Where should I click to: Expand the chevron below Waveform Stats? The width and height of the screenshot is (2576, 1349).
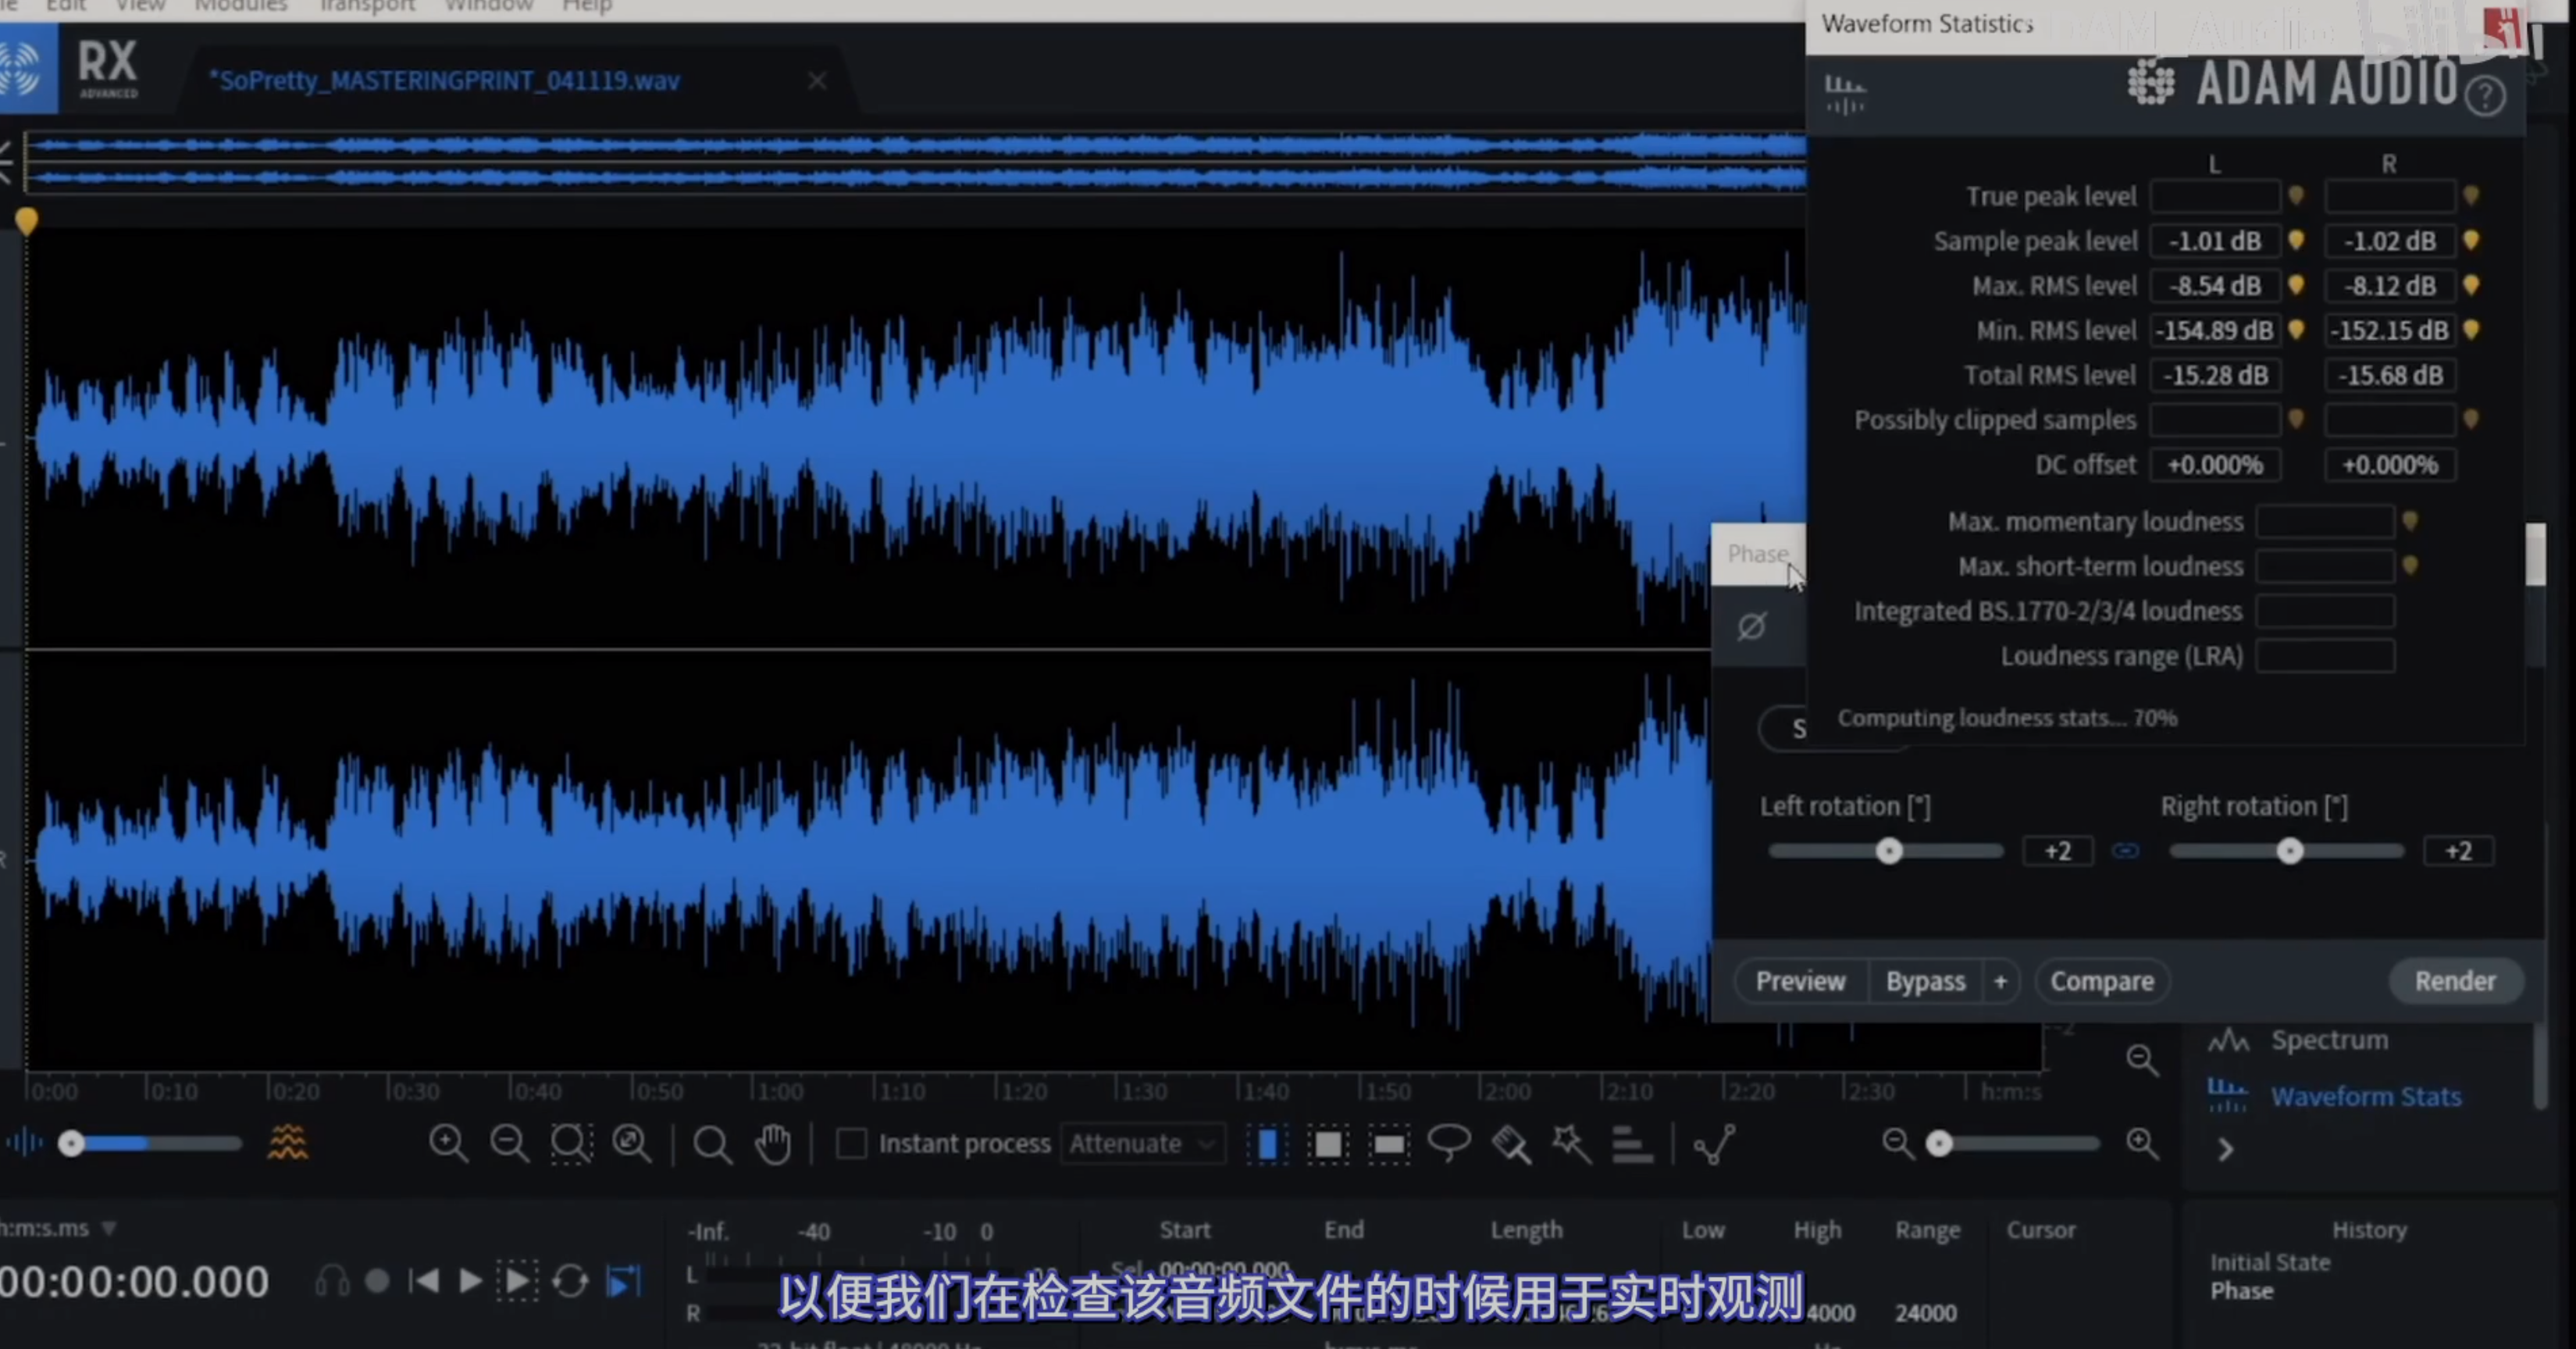click(x=2226, y=1150)
